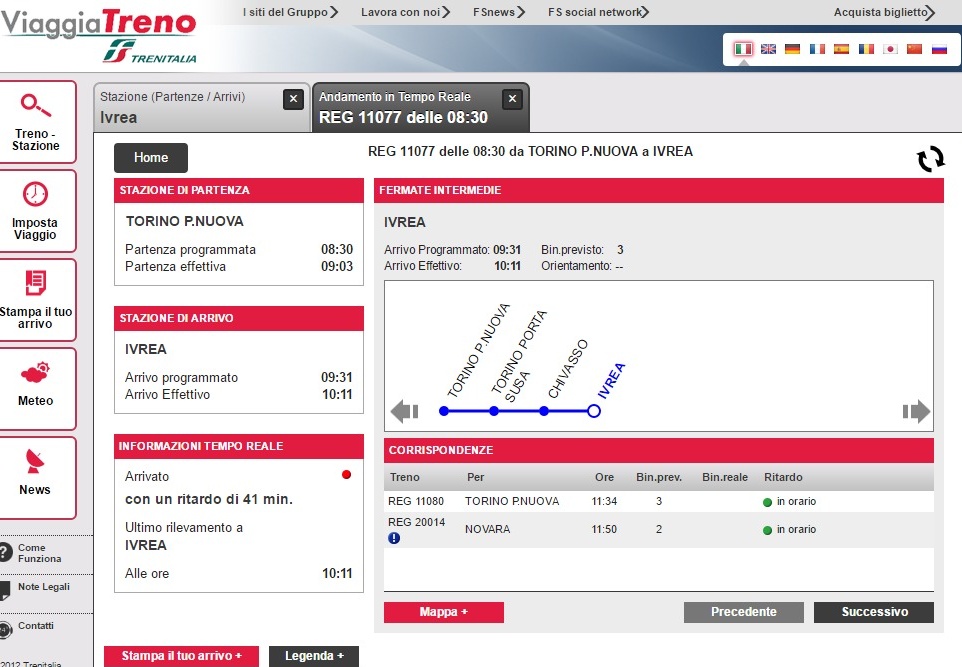This screenshot has width=962, height=667.
Task: Open Stampa il tuo arrivo sidebar icon
Action: [x=36, y=283]
